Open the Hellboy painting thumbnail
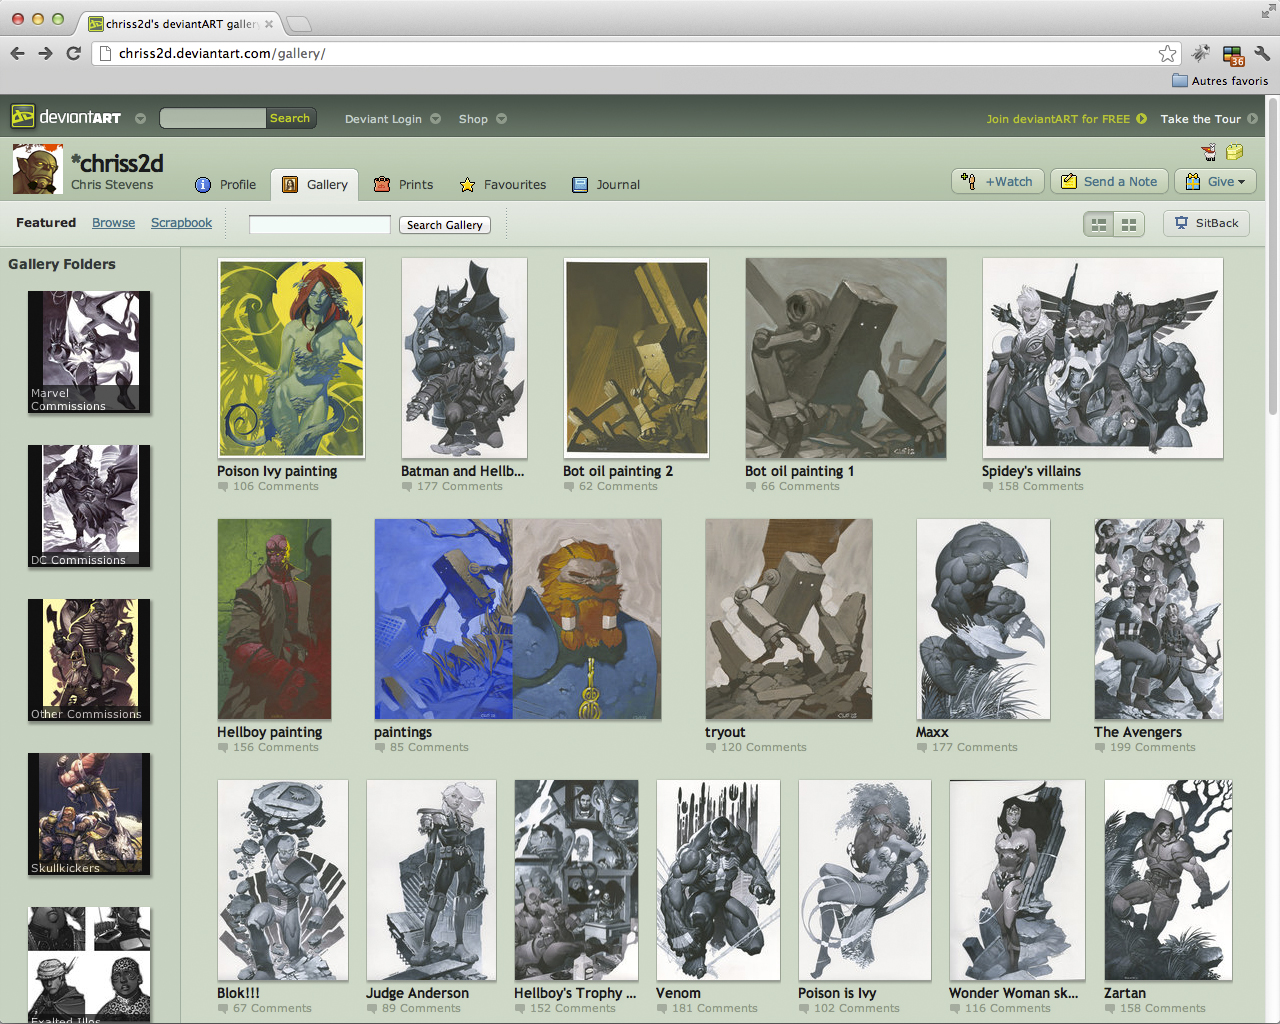Image resolution: width=1280 pixels, height=1024 pixels. [x=274, y=619]
